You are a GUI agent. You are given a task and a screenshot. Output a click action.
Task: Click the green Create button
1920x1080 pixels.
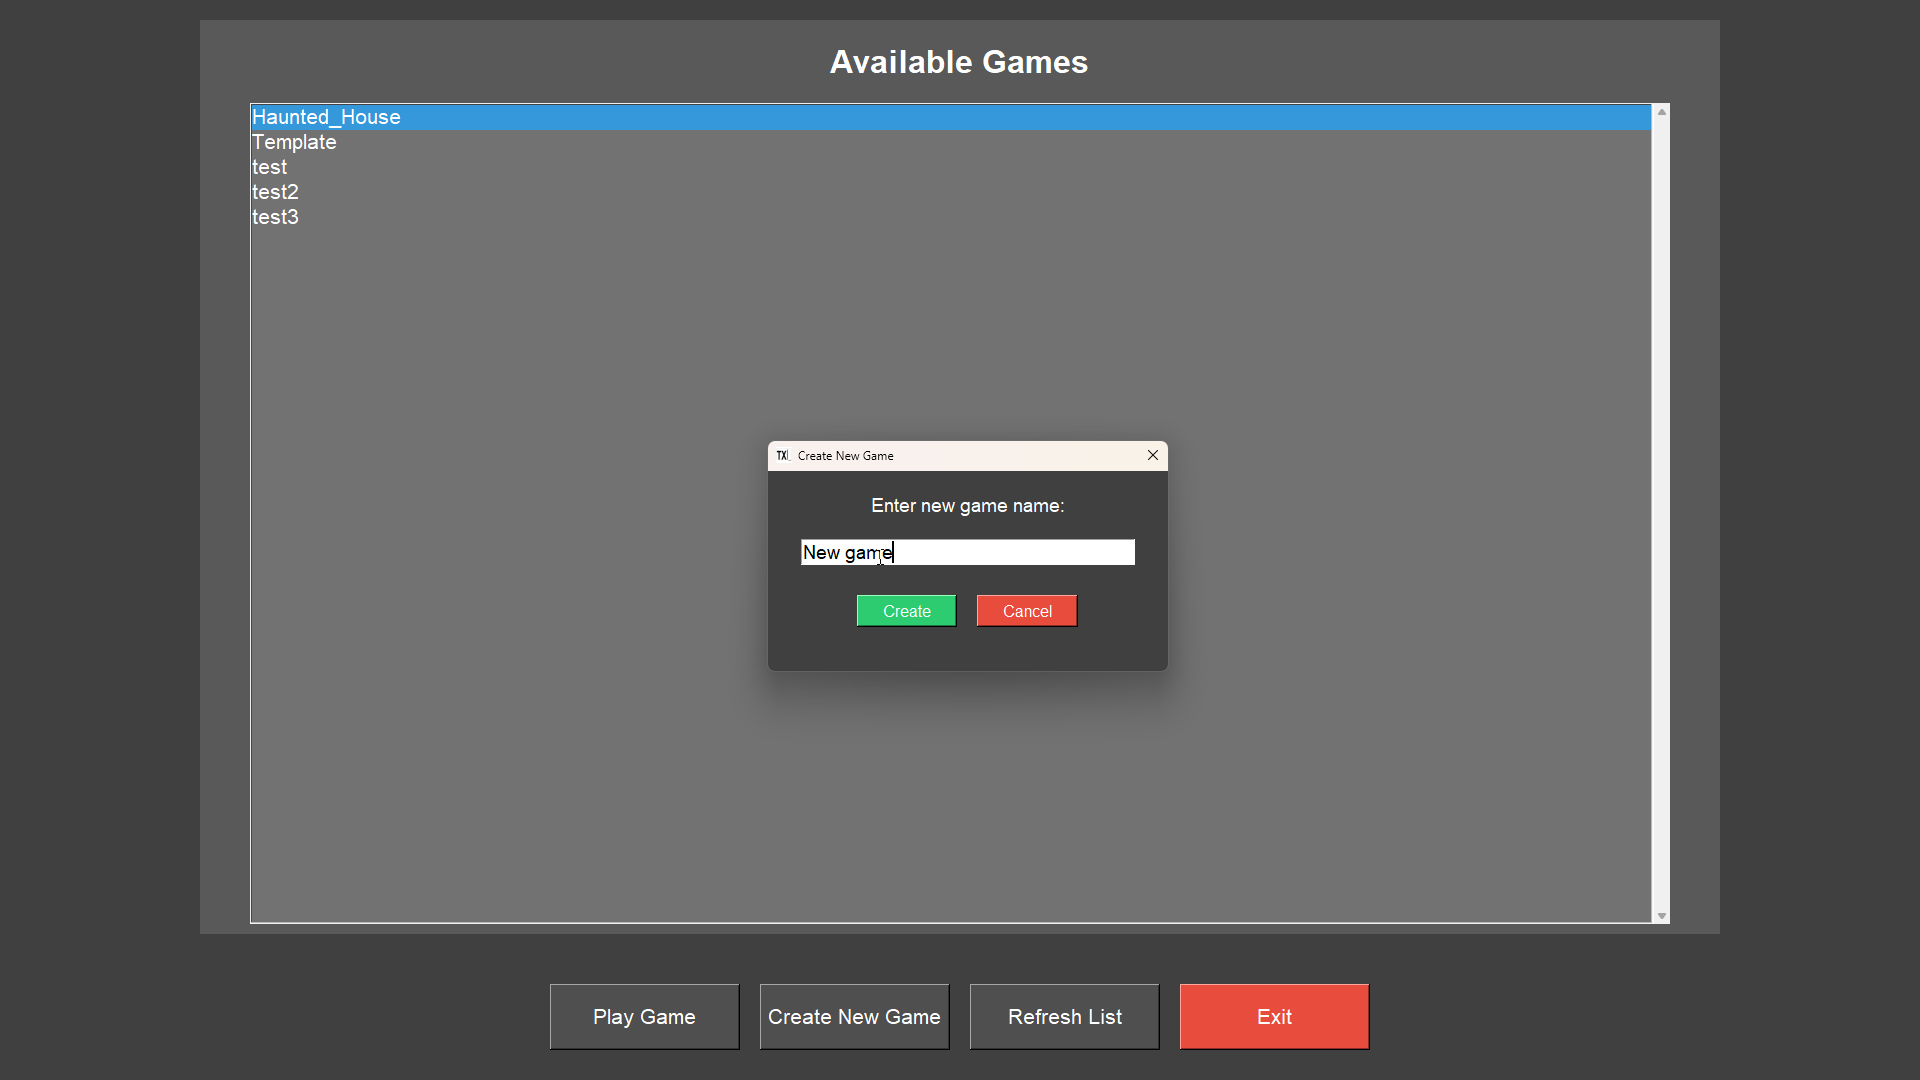pos(906,611)
